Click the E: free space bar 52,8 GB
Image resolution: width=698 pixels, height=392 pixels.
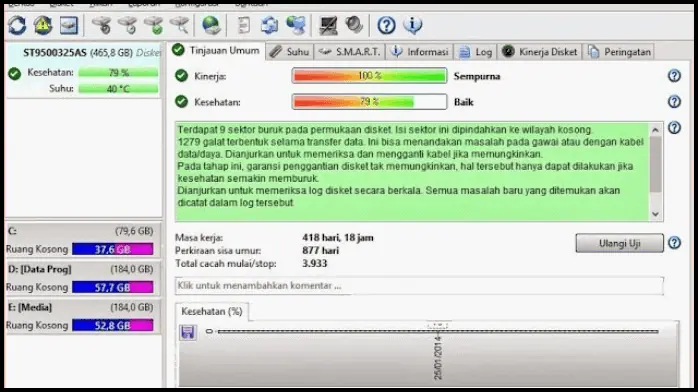coord(113,325)
